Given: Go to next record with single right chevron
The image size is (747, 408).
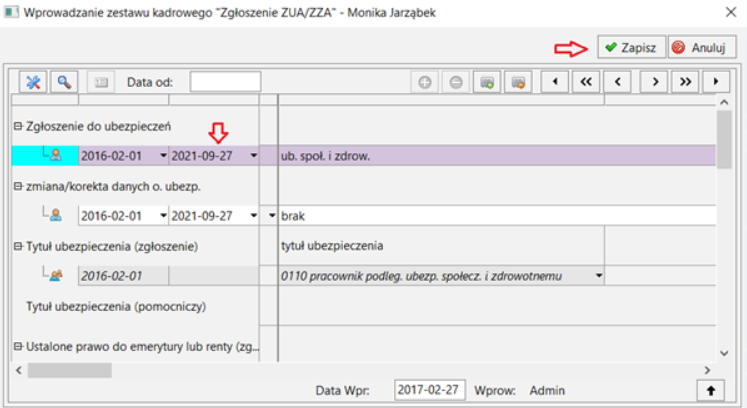Looking at the screenshot, I should [654, 82].
